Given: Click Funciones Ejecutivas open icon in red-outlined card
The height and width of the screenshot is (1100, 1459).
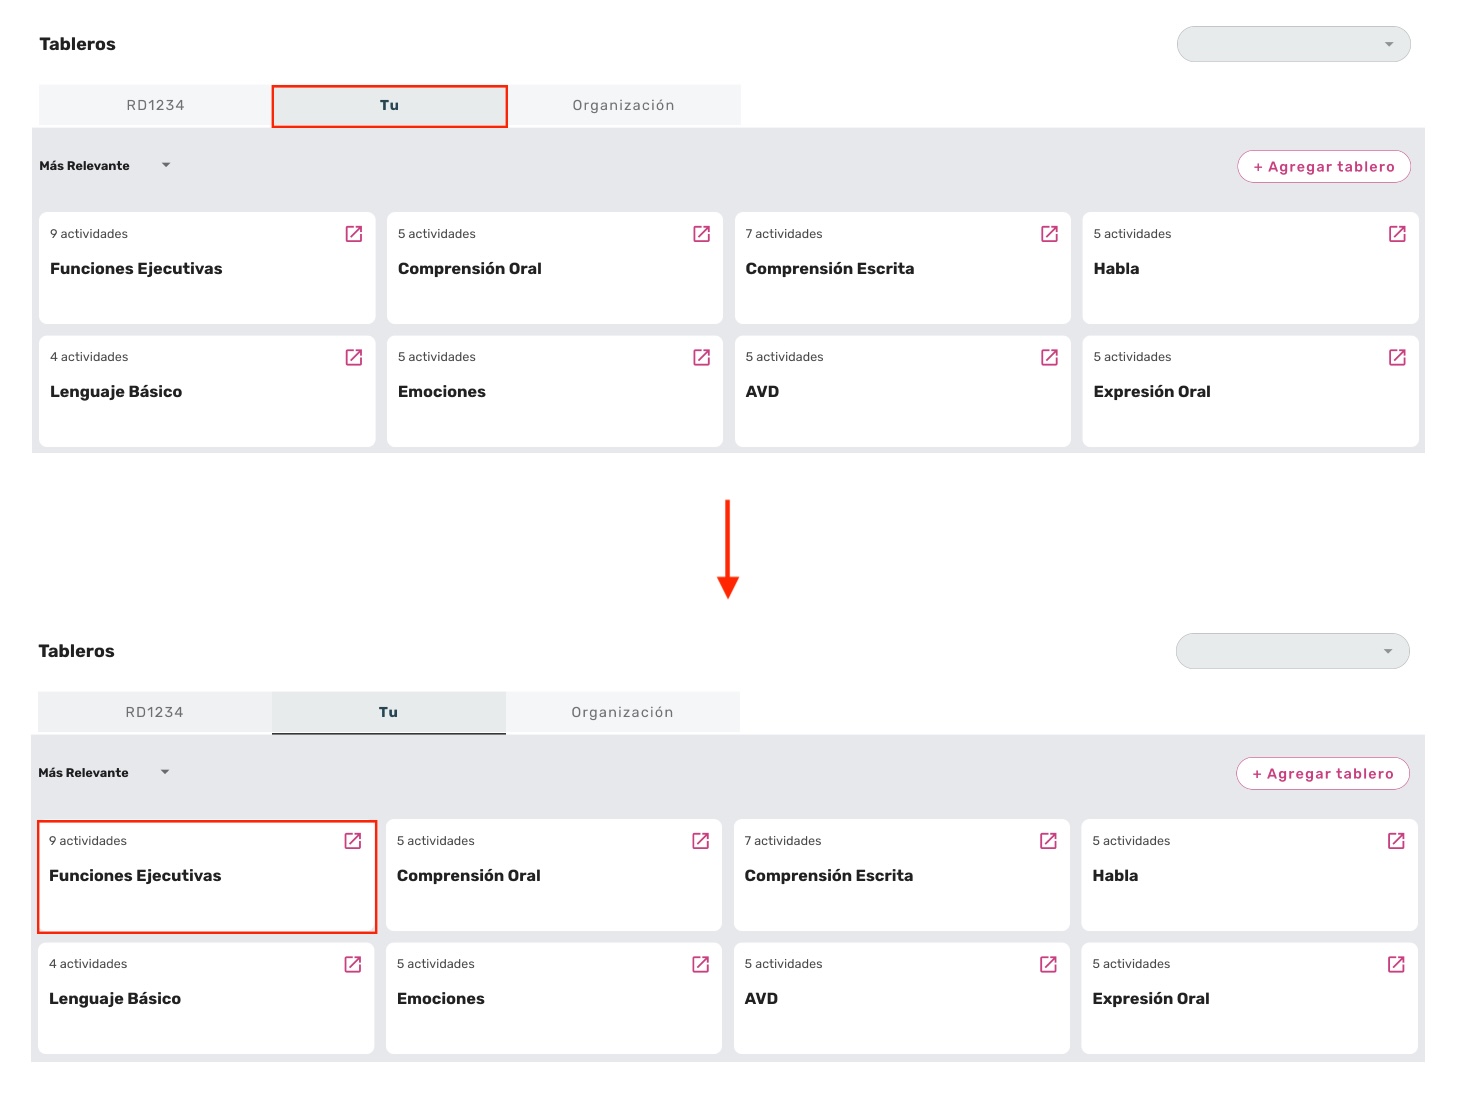Looking at the screenshot, I should (x=353, y=841).
